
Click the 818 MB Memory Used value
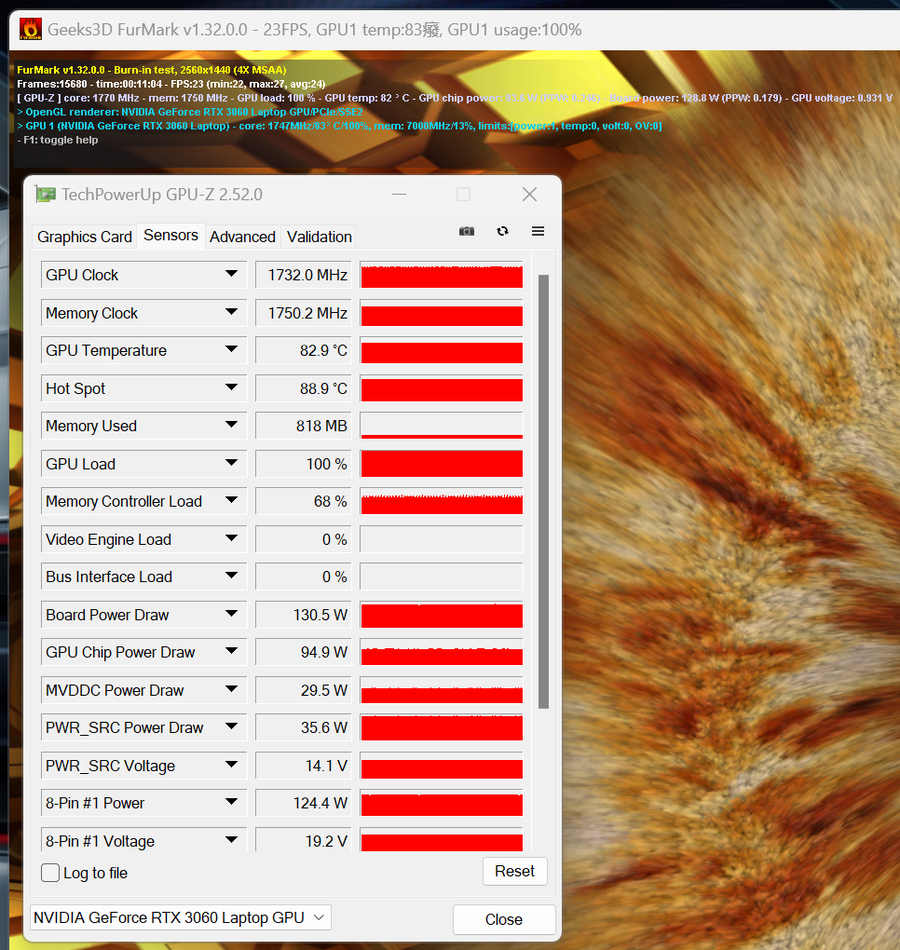[x=303, y=426]
